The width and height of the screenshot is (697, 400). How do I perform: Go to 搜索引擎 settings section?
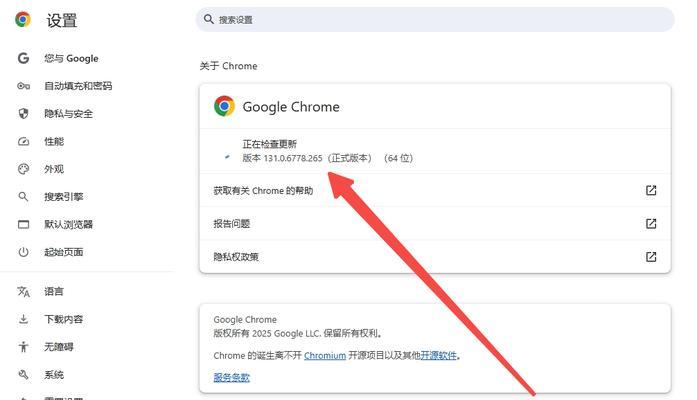(x=64, y=196)
